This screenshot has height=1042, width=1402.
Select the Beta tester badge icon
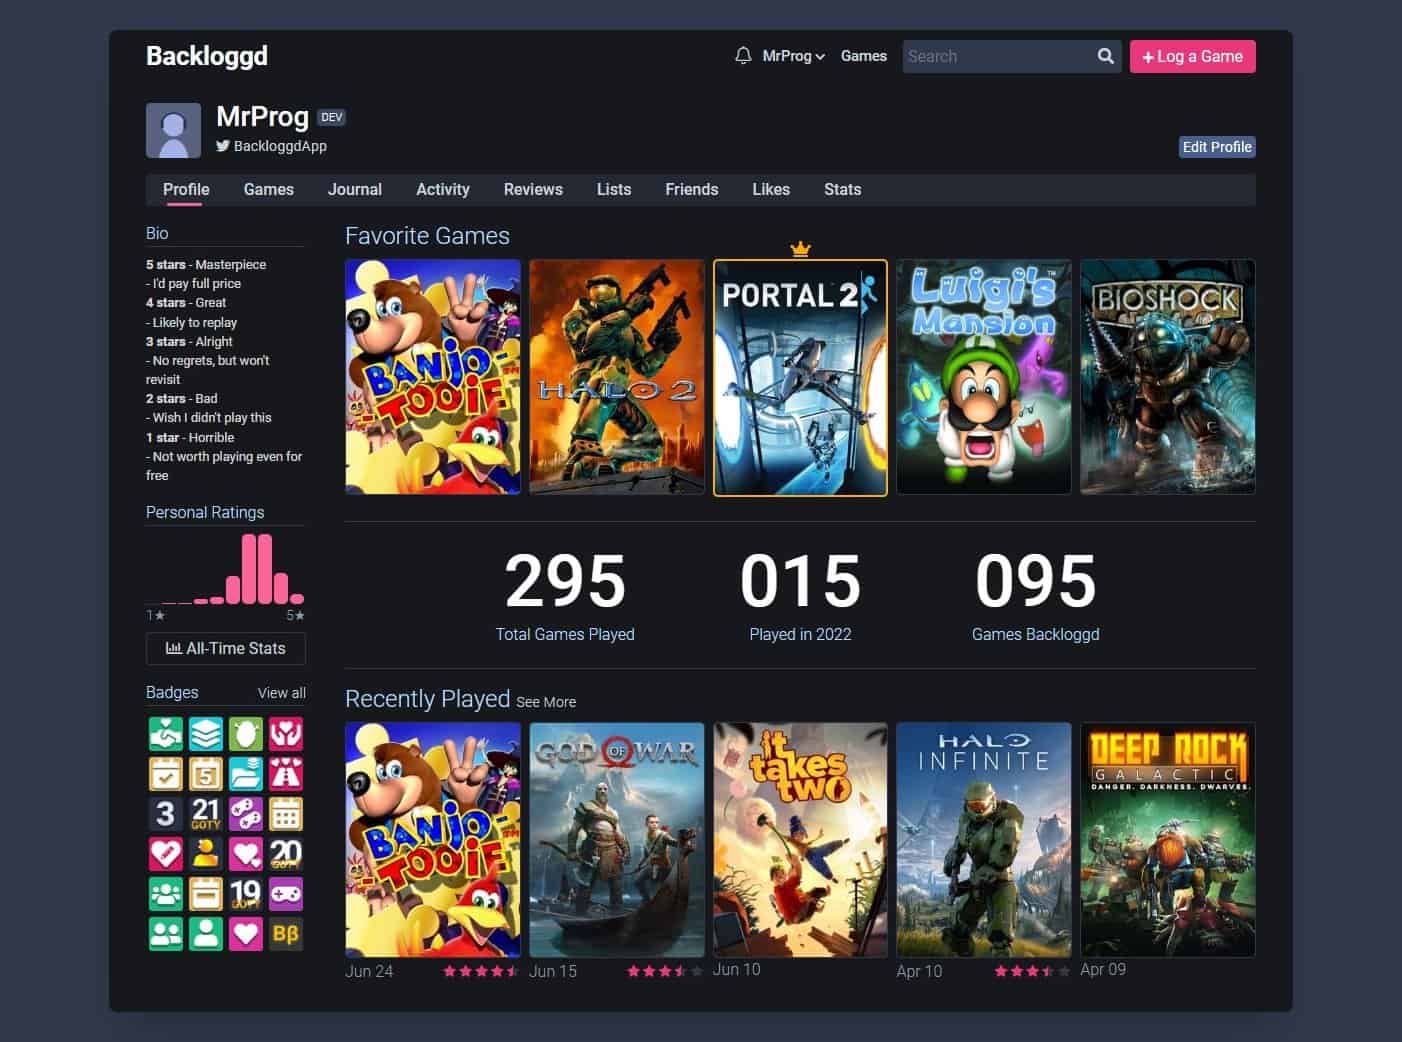coord(286,933)
